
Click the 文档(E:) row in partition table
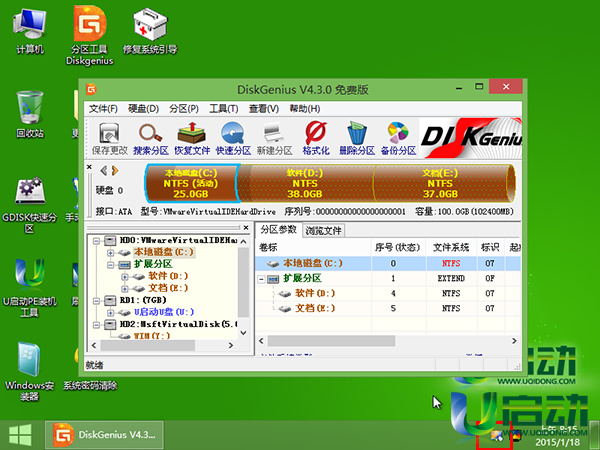pos(388,308)
